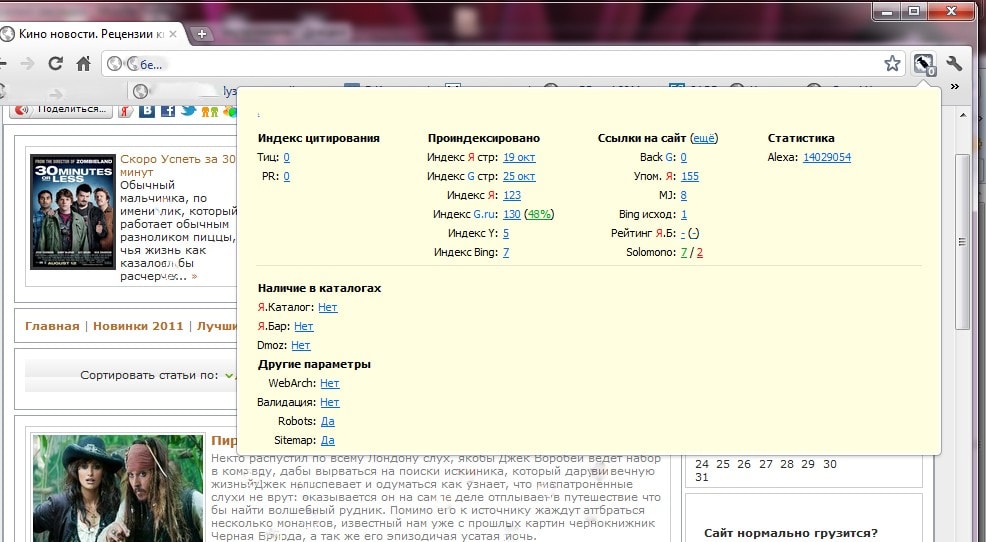
Task: Open the ещё link beside Ссылки на сайт
Action: tap(704, 139)
